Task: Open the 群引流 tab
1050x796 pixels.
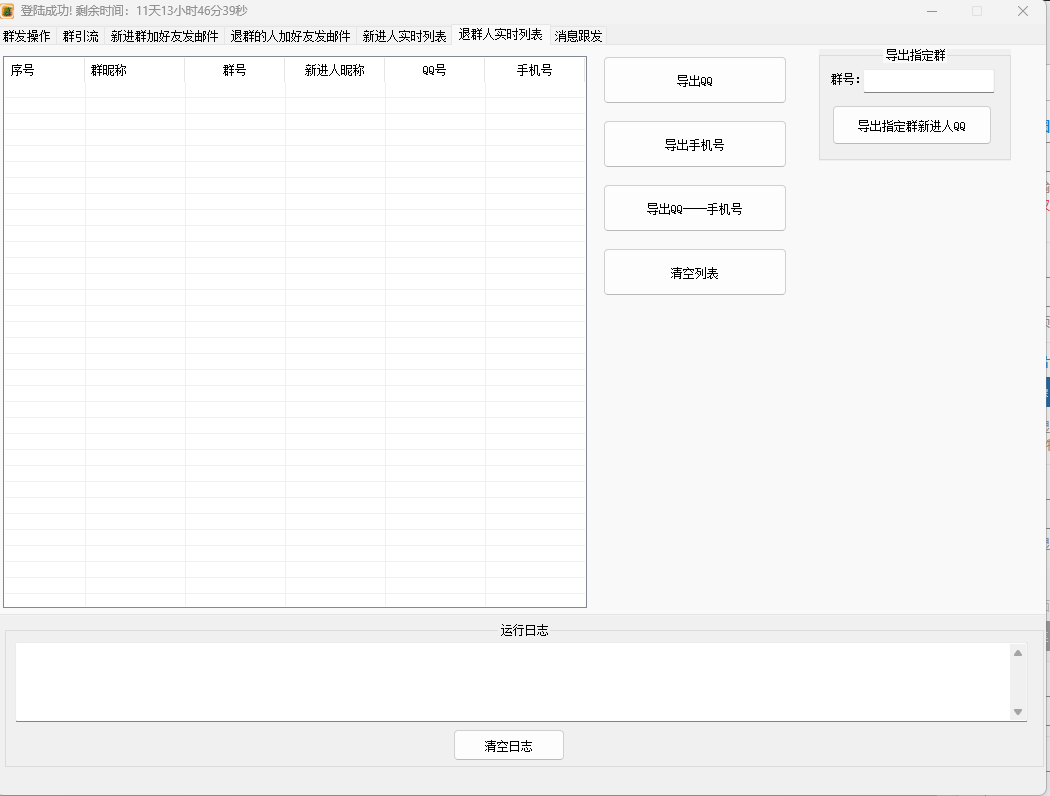Action: (x=79, y=36)
